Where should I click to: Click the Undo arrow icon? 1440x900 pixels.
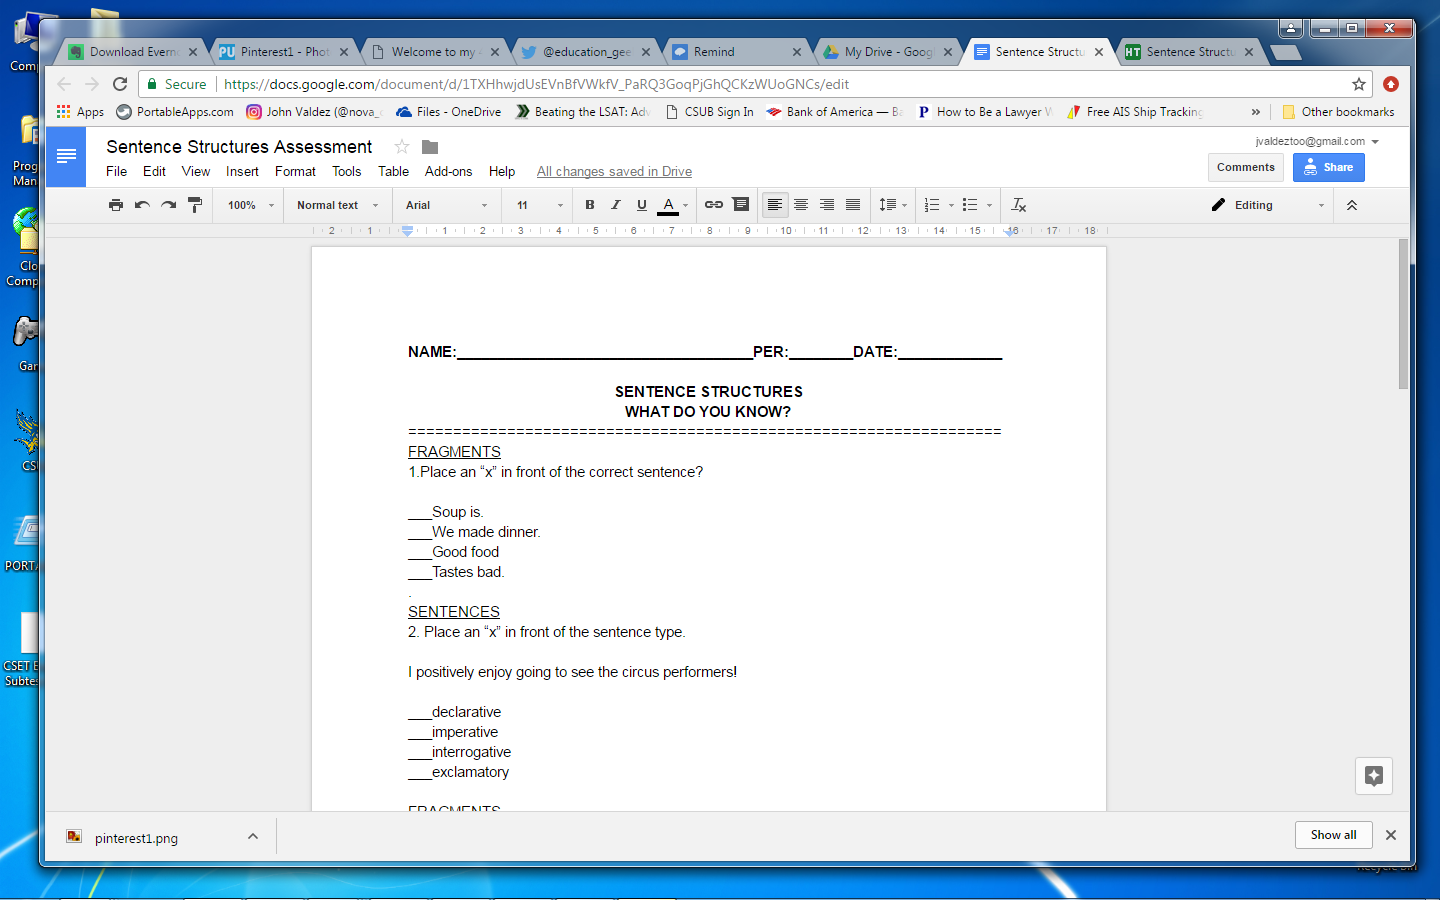[x=142, y=205]
